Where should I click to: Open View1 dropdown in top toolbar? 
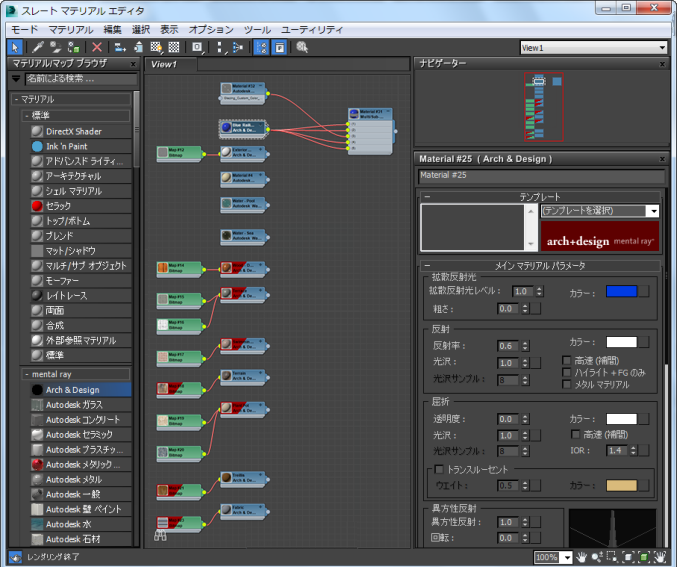[594, 48]
